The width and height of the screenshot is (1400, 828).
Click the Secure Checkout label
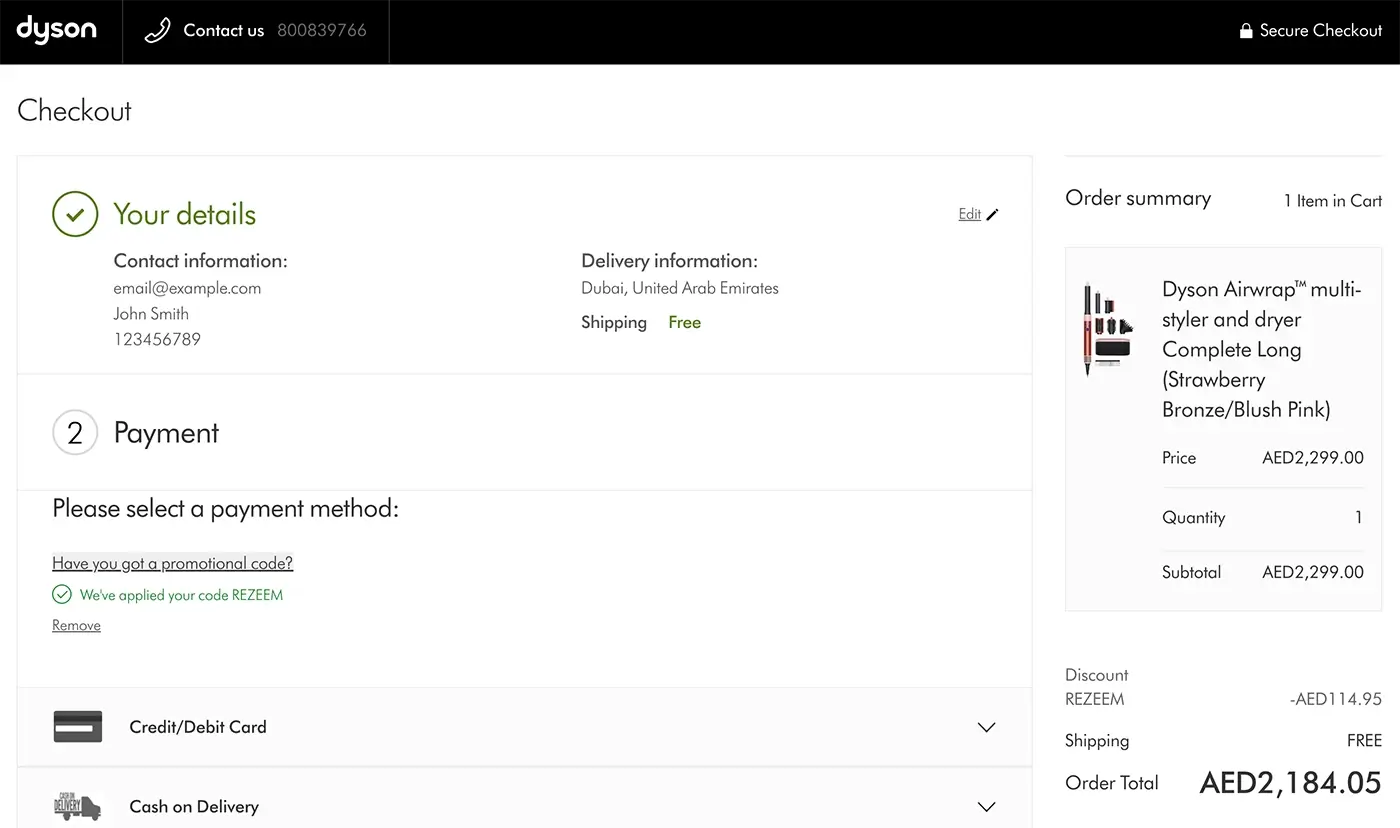click(1321, 31)
